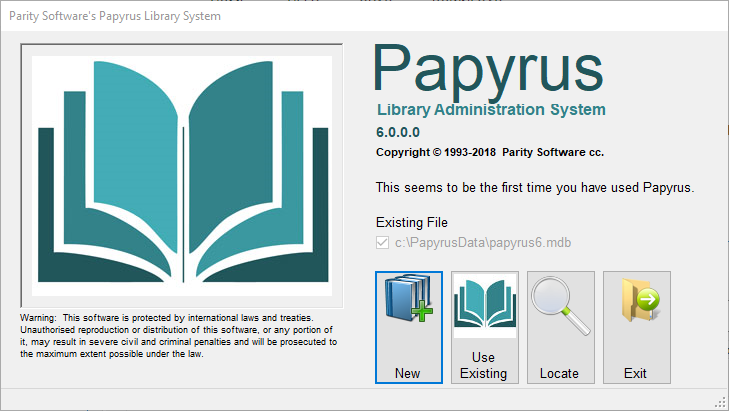Screen dimensions: 729x411
Task: Click the 'Locate' button caption
Action: pos(559,373)
